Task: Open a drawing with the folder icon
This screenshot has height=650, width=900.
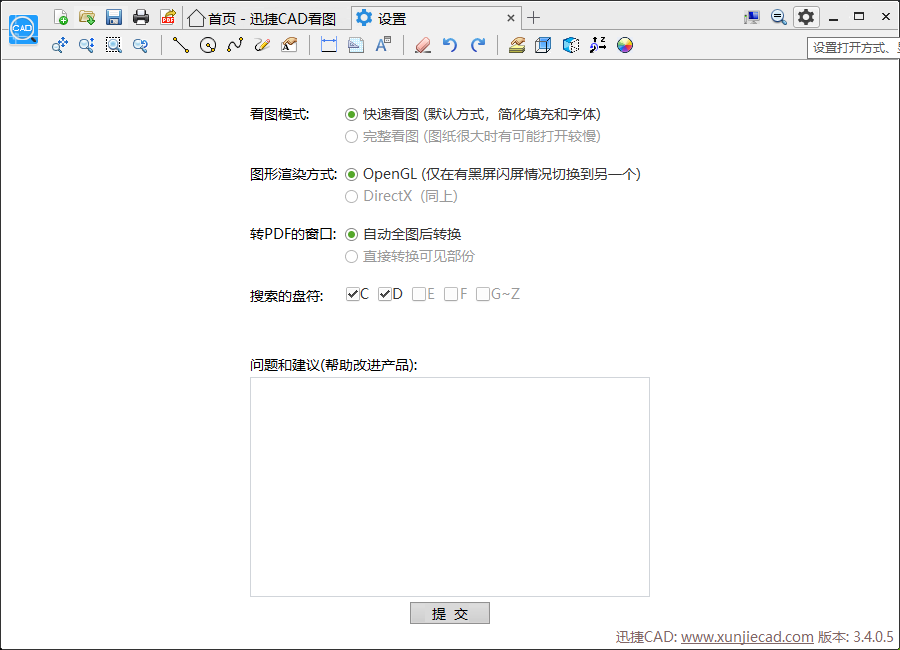Action: [x=87, y=17]
